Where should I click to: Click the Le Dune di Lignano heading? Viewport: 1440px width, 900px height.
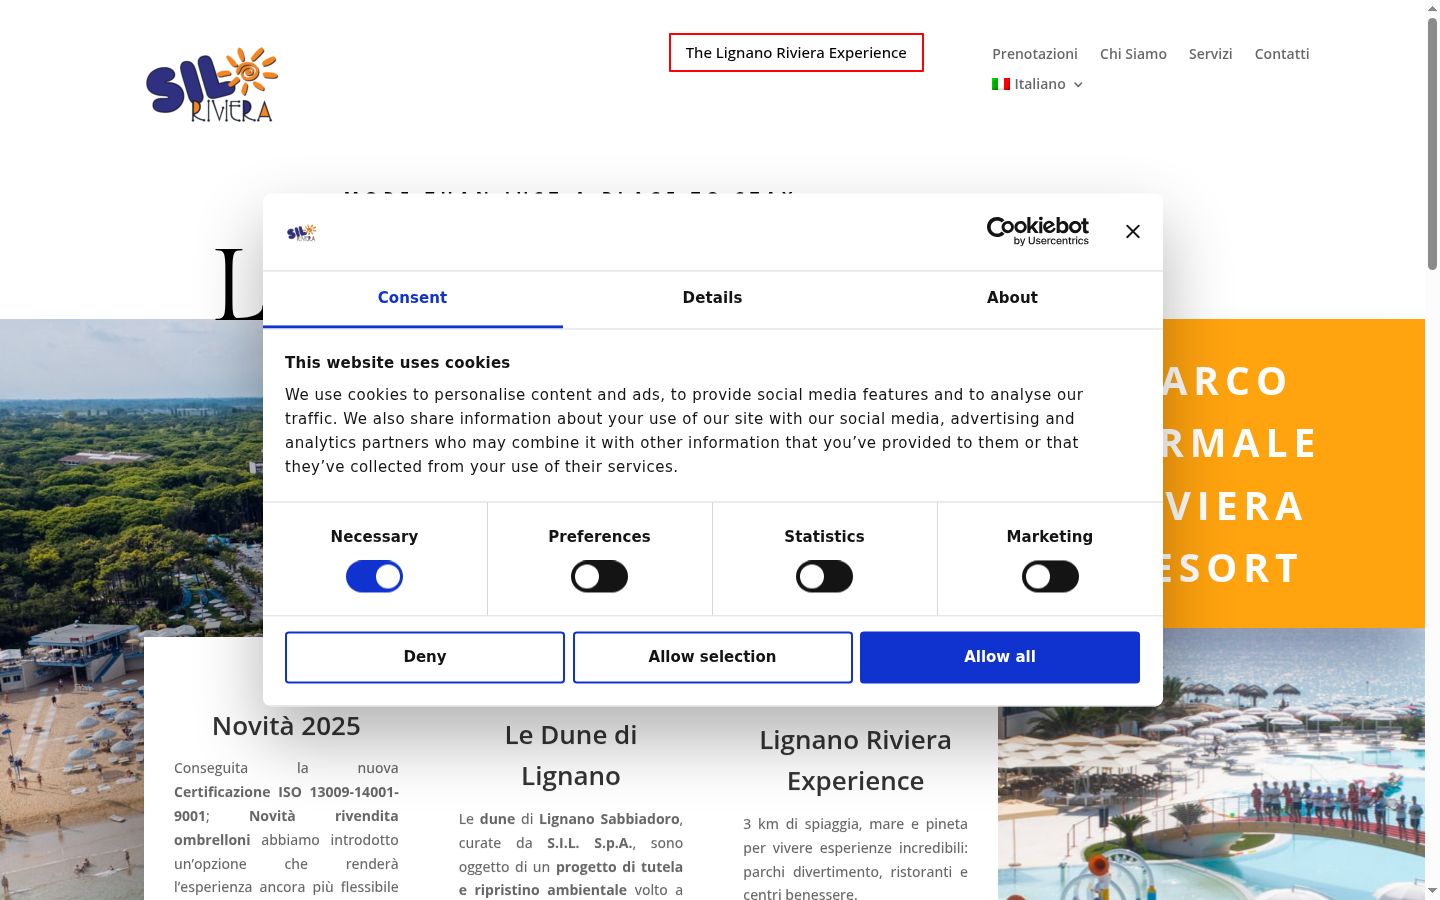click(x=571, y=755)
